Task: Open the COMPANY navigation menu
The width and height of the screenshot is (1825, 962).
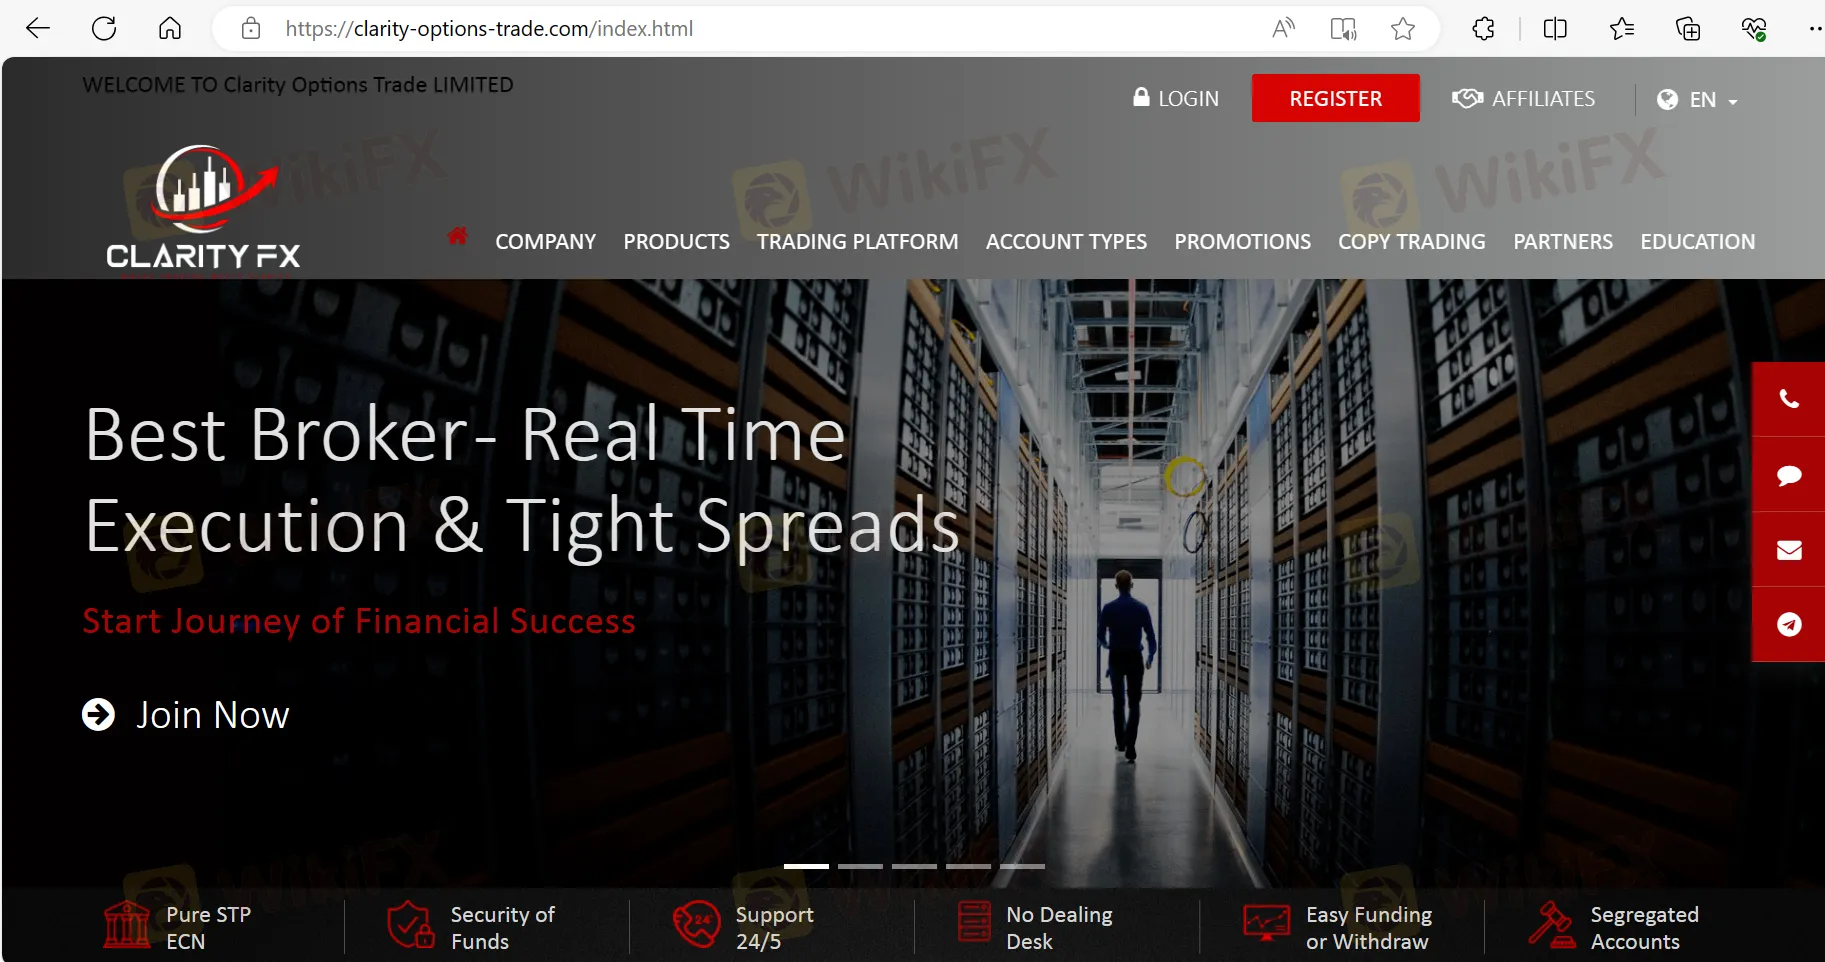Action: point(545,241)
